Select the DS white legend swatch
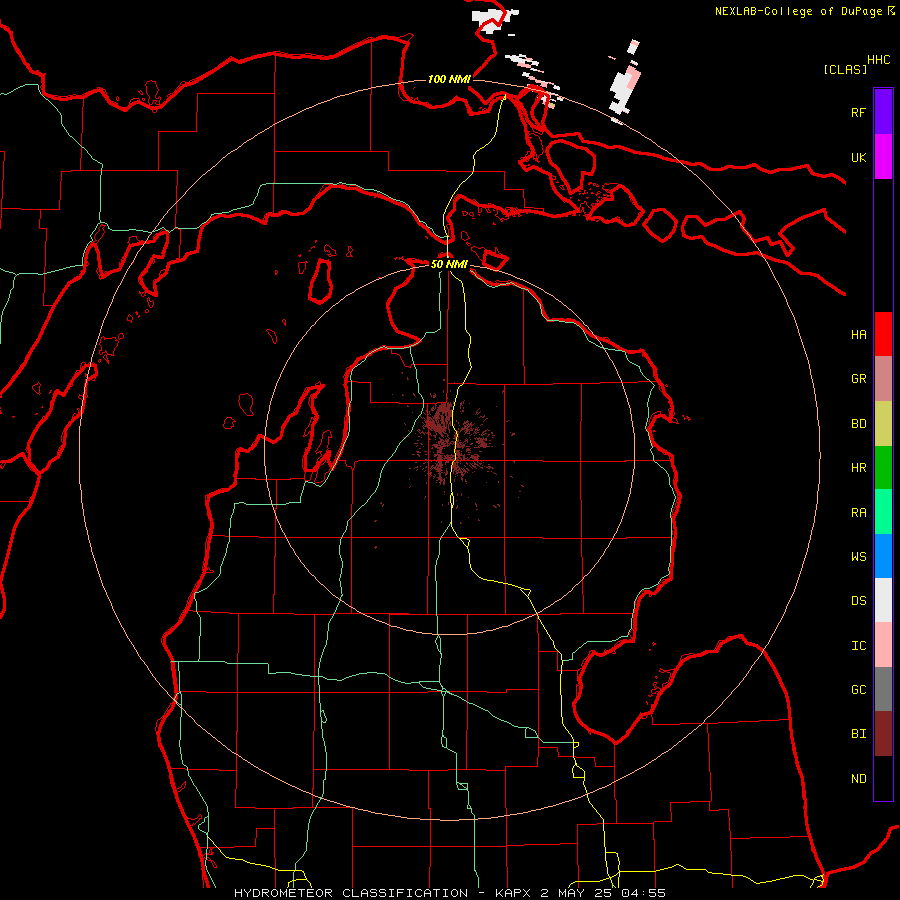 coord(883,600)
